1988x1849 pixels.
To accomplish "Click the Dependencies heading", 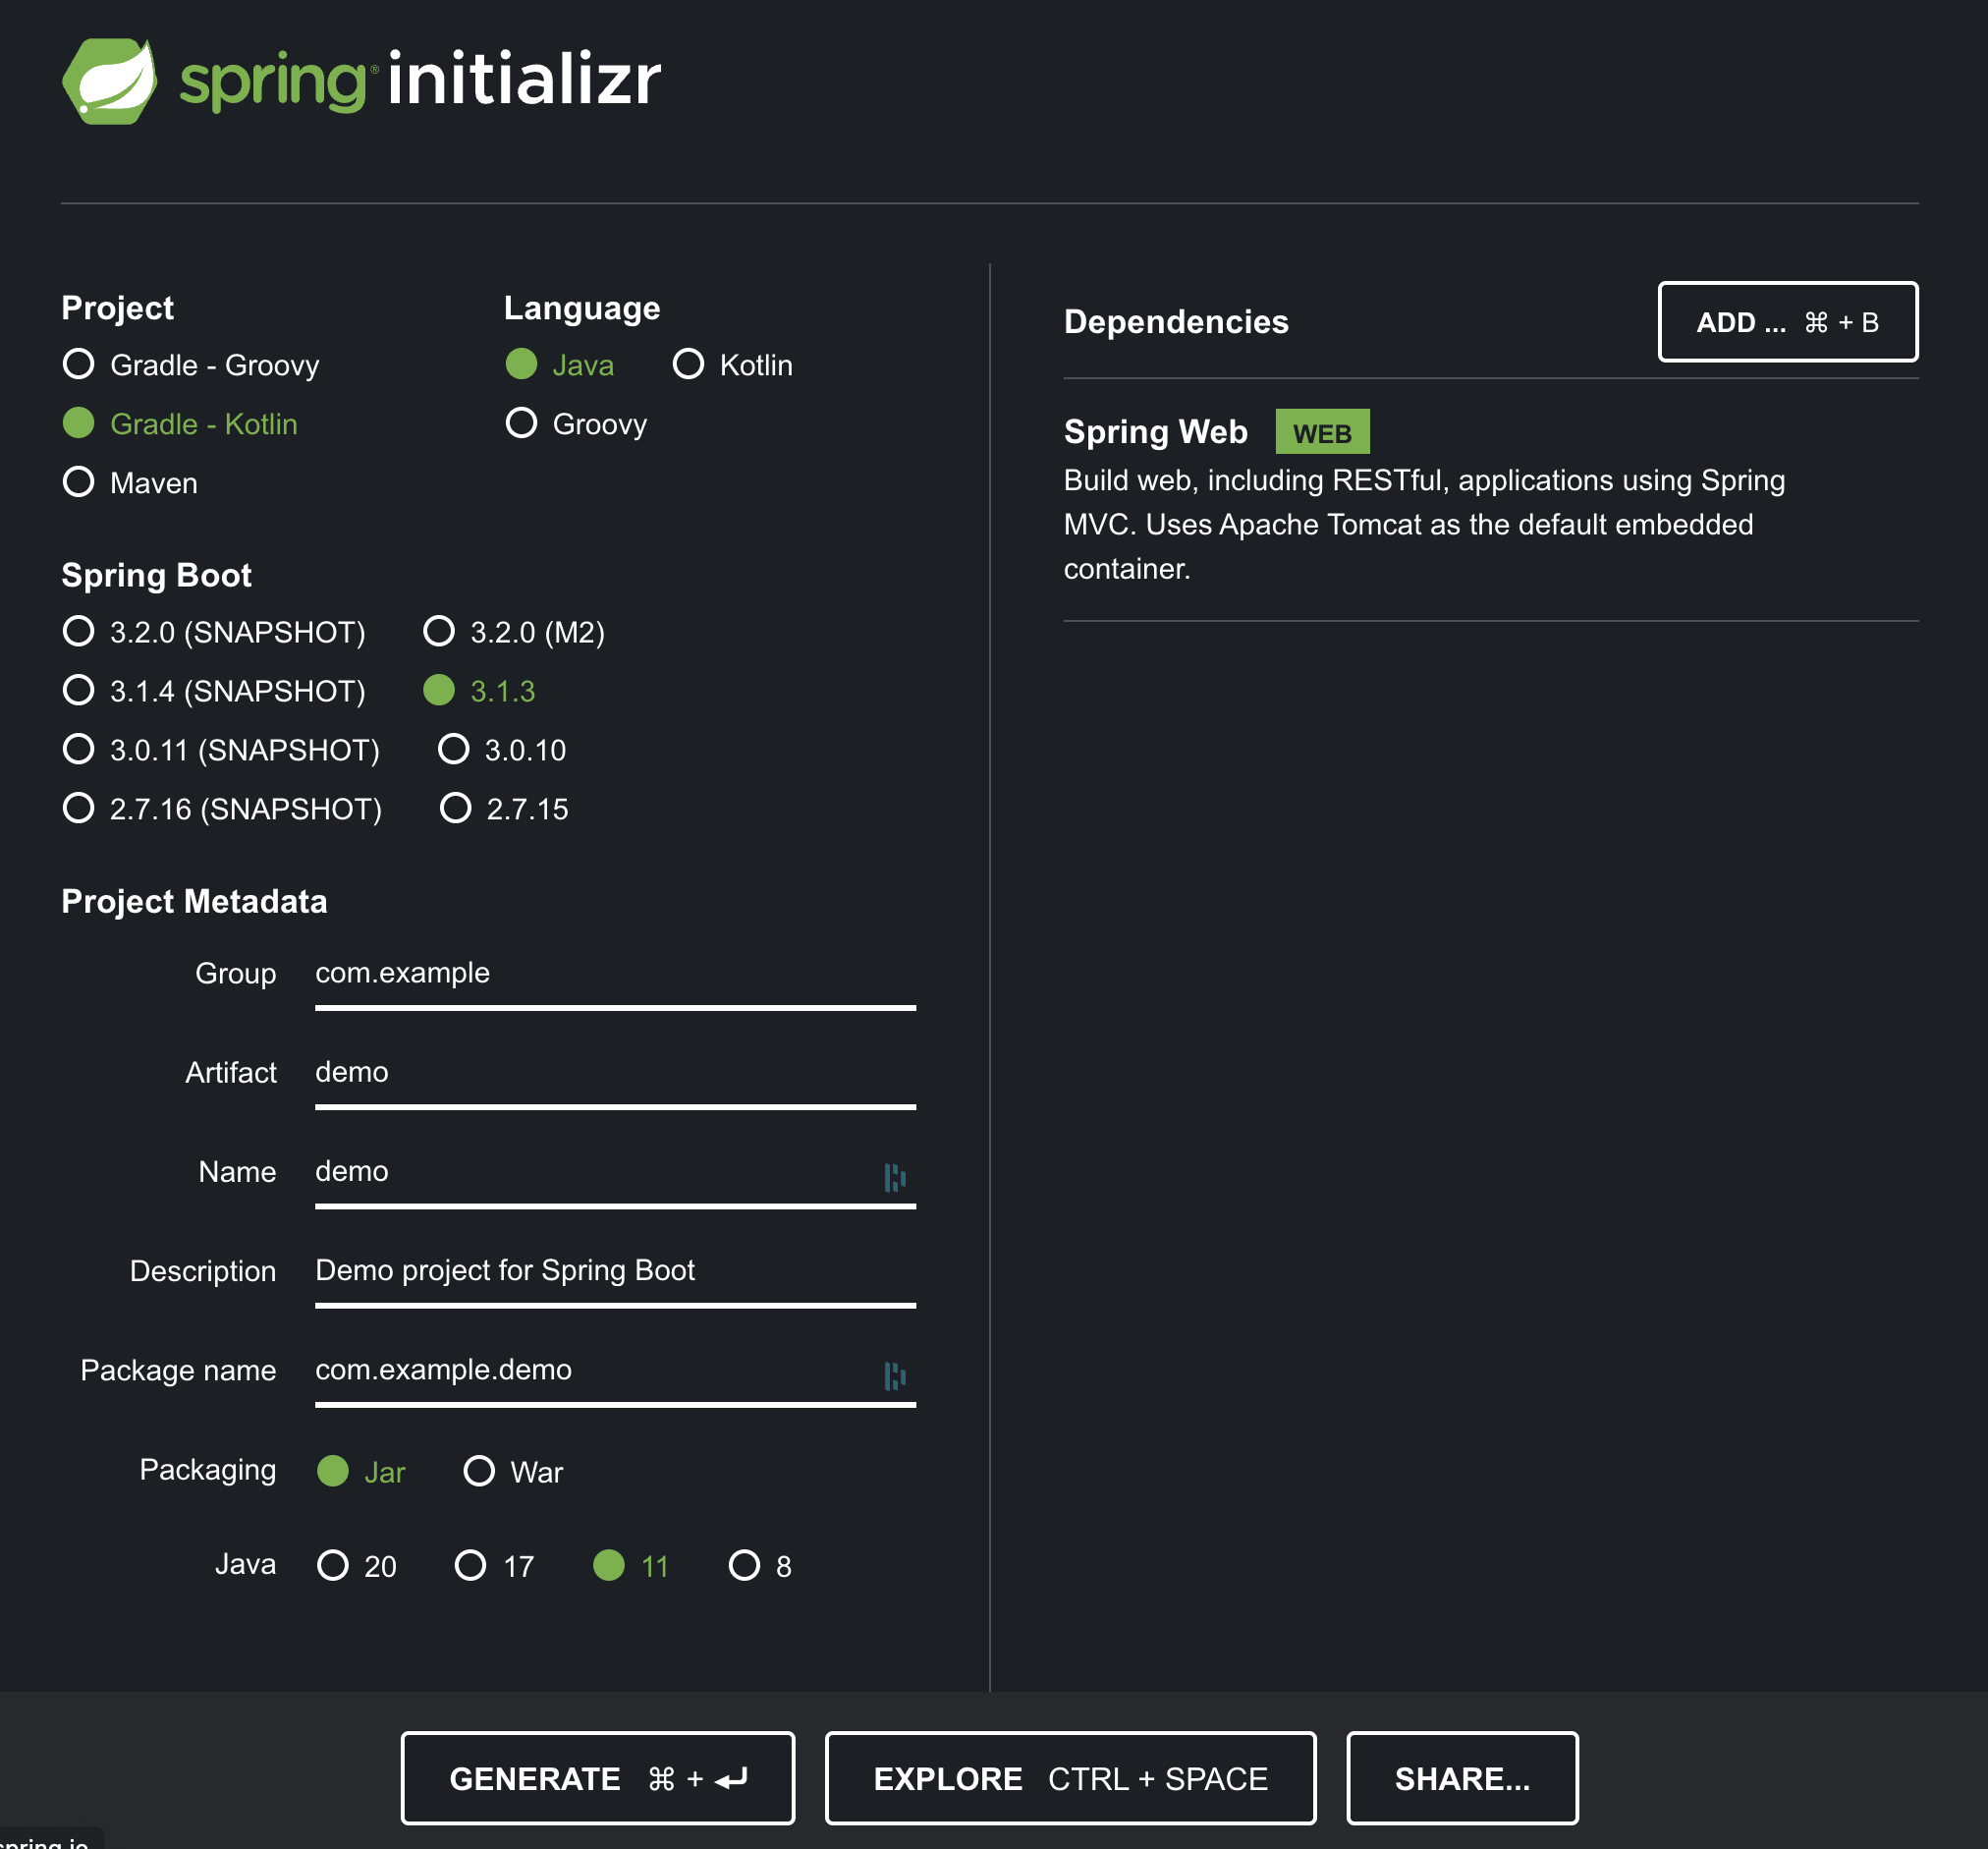I will click(1176, 322).
